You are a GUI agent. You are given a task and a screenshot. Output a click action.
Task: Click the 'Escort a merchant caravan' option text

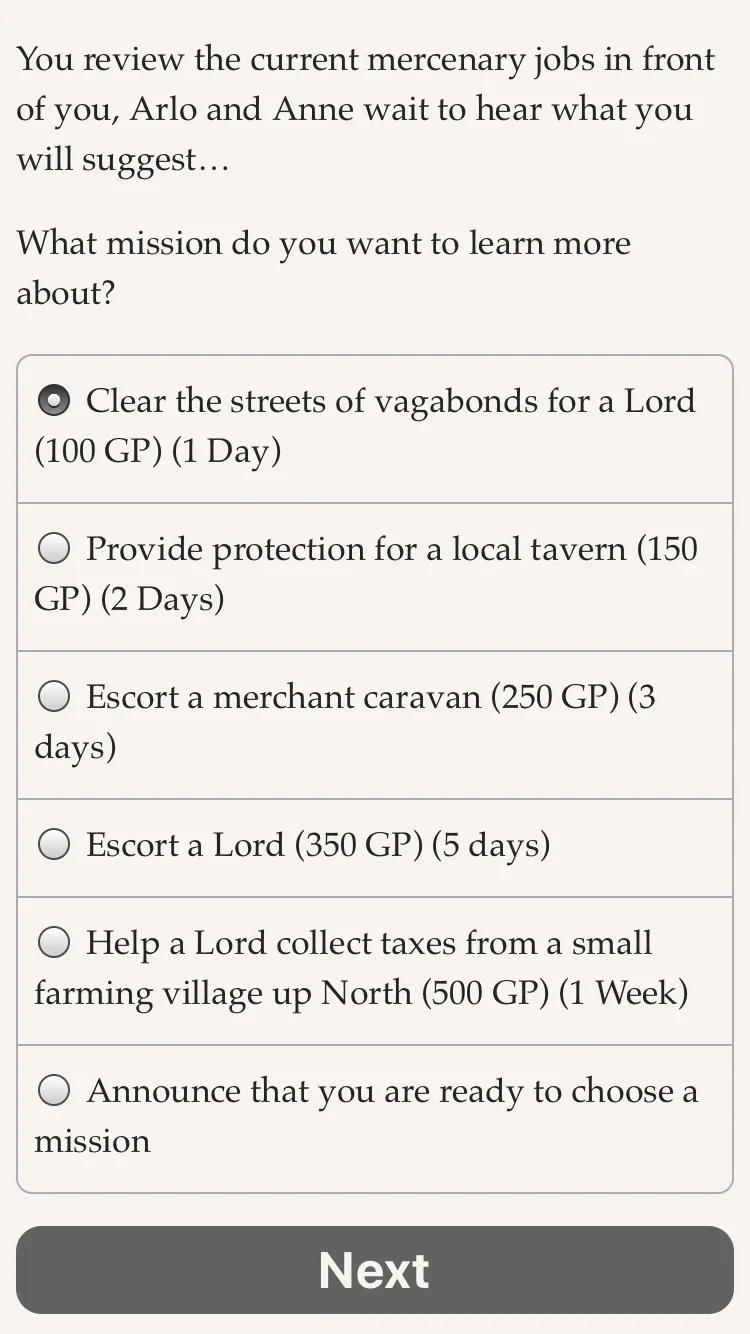pyautogui.click(x=284, y=697)
